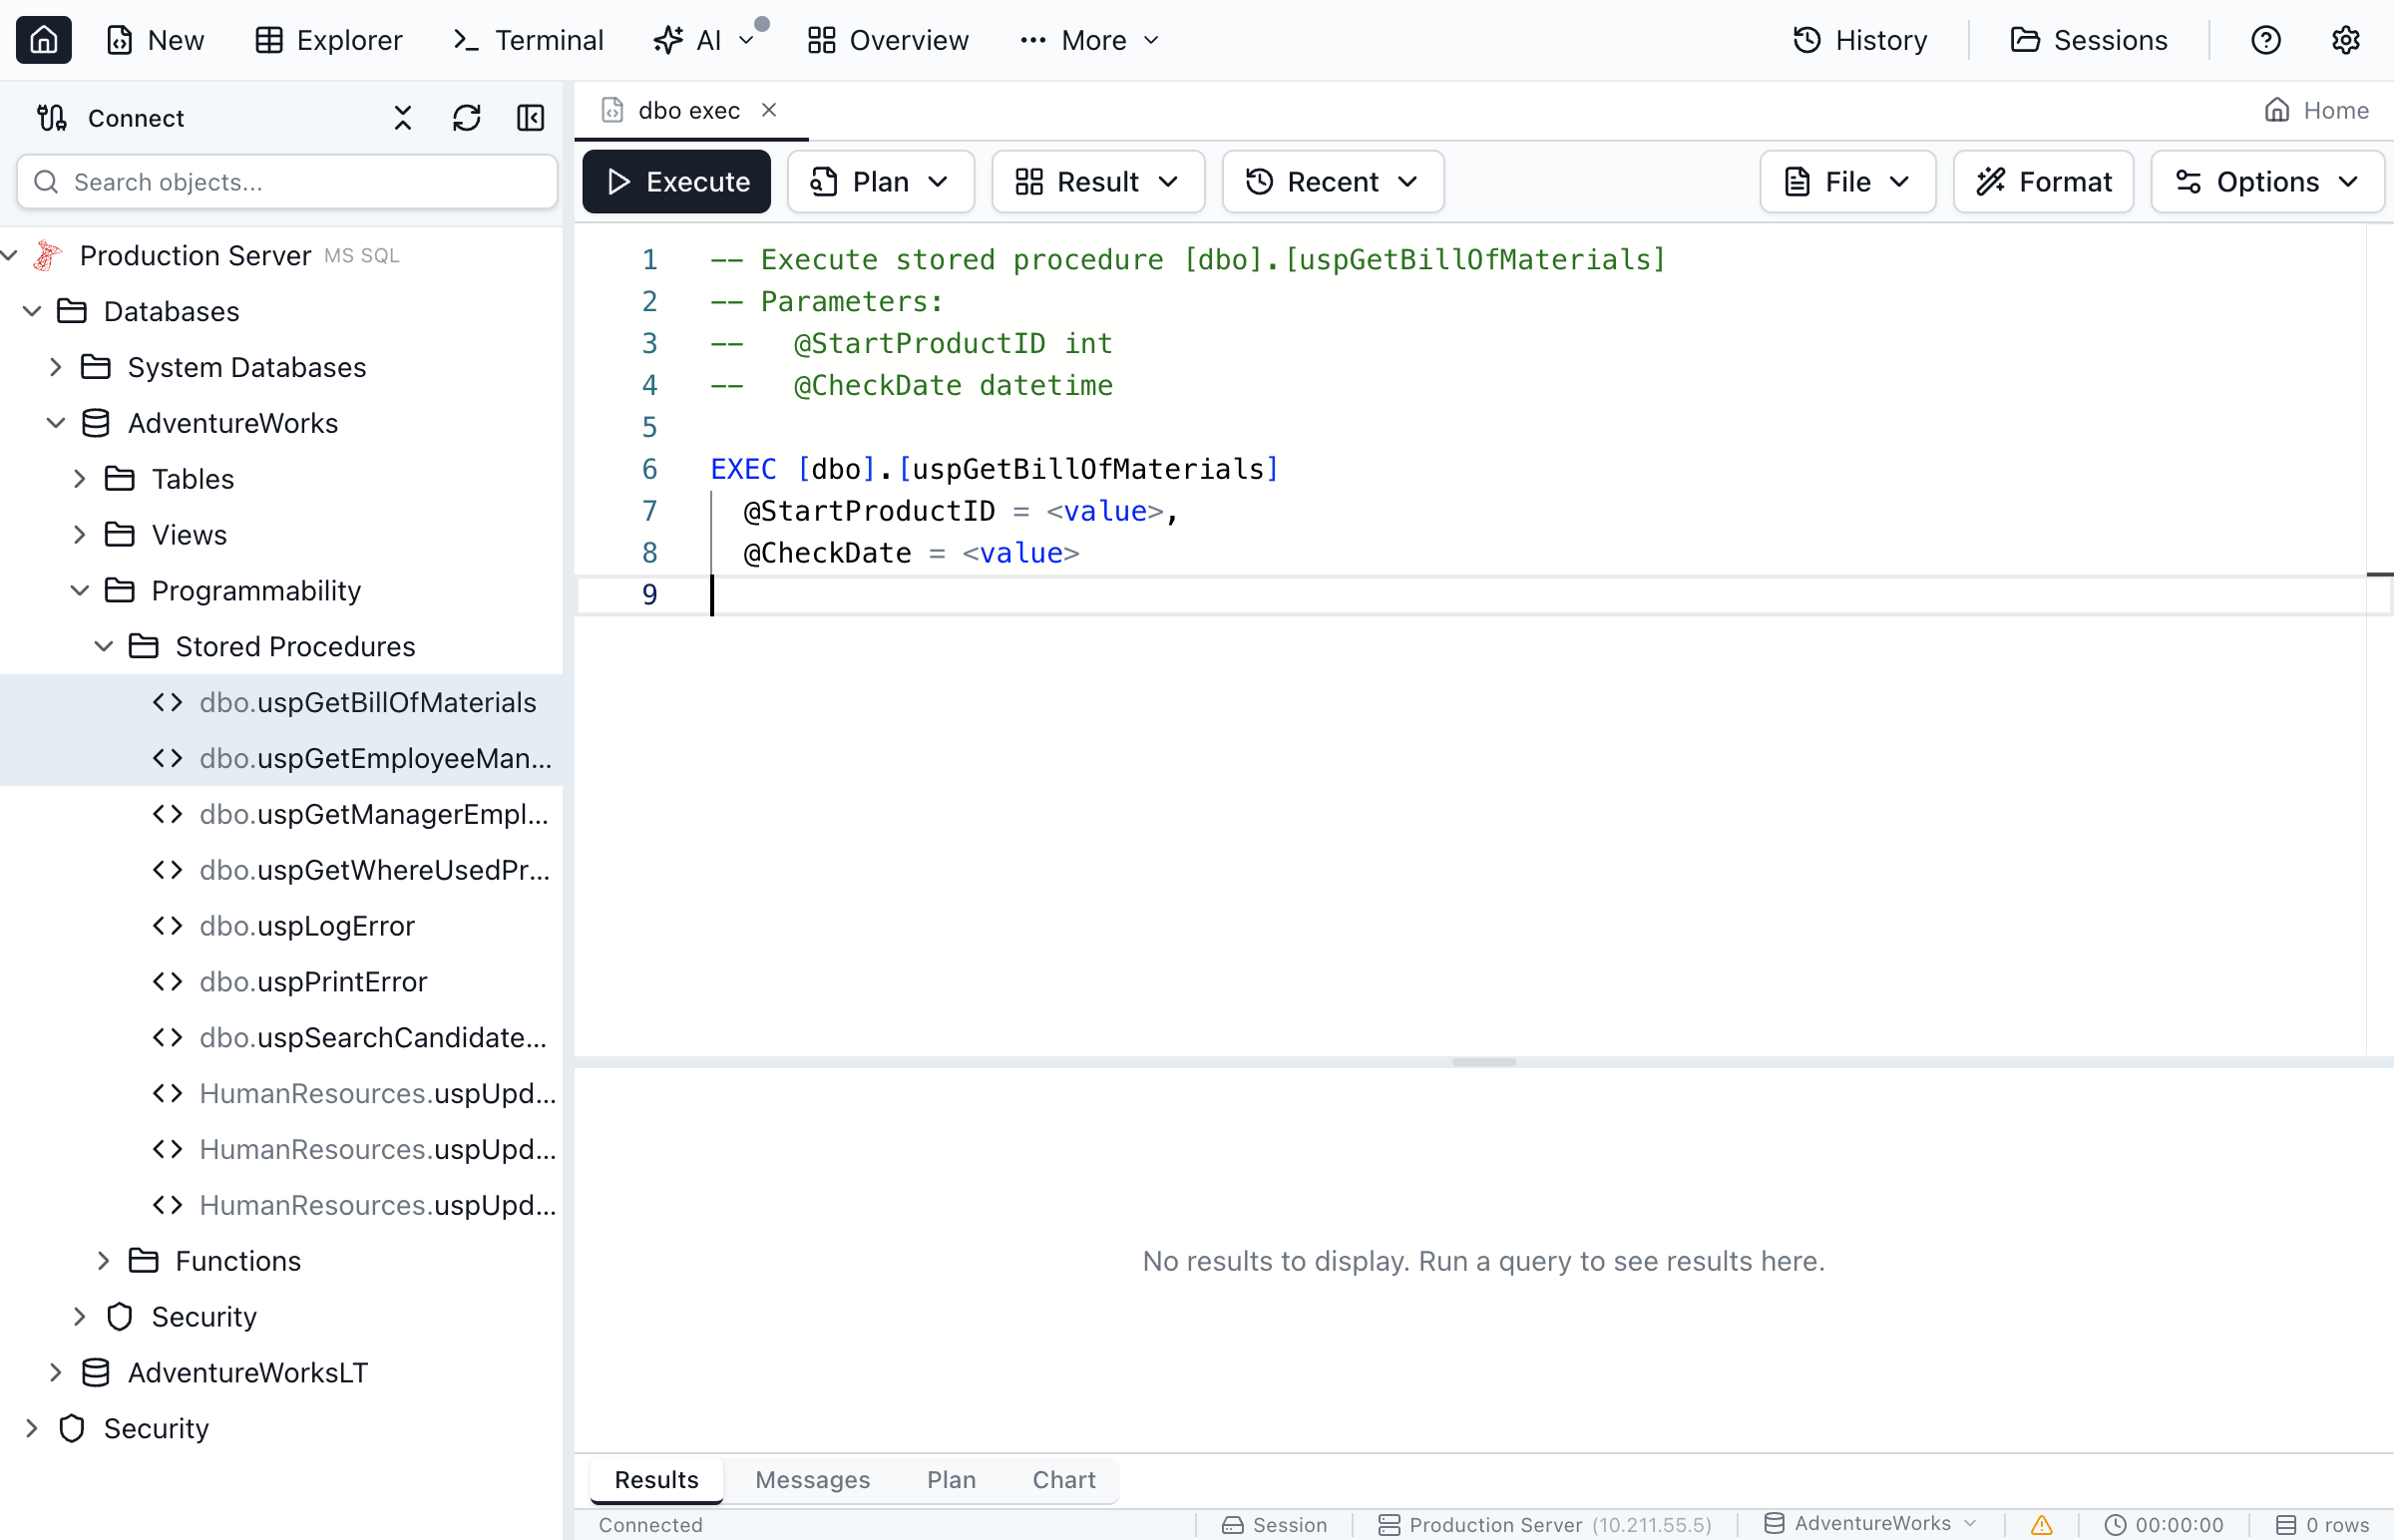The image size is (2394, 1540).
Task: Open the Sessions view
Action: tap(2089, 40)
